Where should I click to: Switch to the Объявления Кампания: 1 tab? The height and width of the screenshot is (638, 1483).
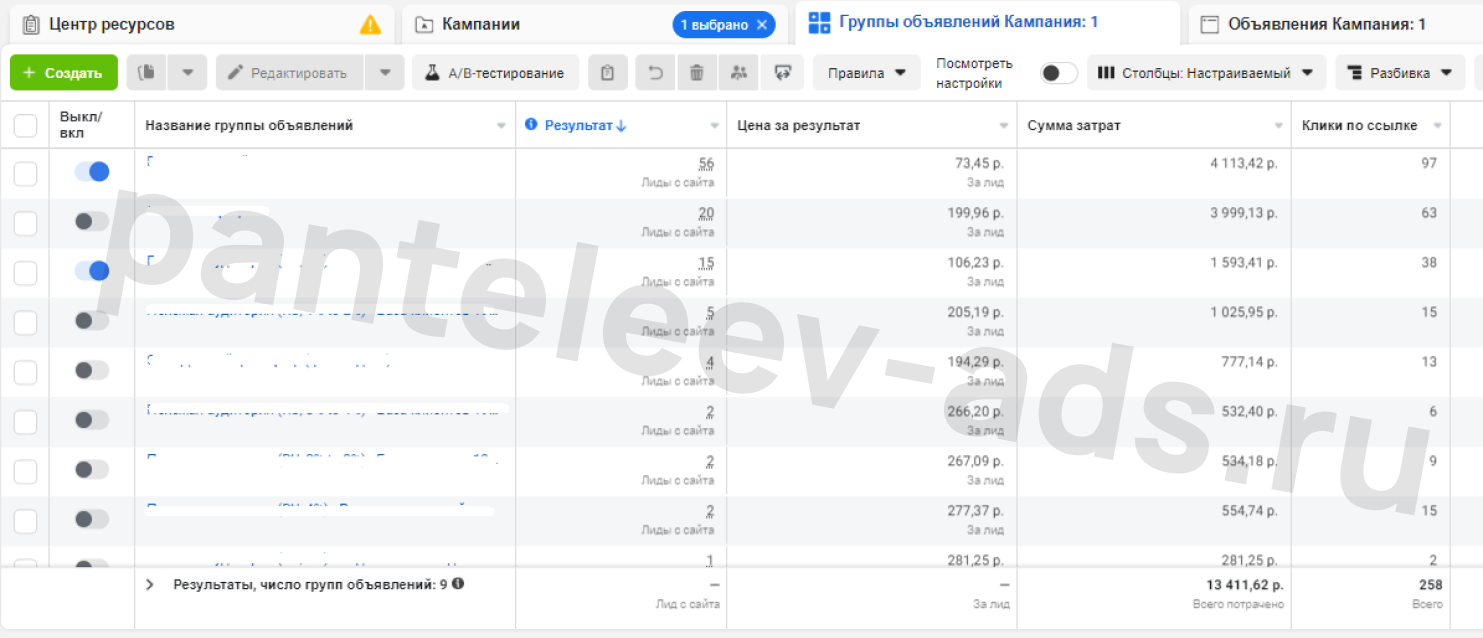(1336, 24)
